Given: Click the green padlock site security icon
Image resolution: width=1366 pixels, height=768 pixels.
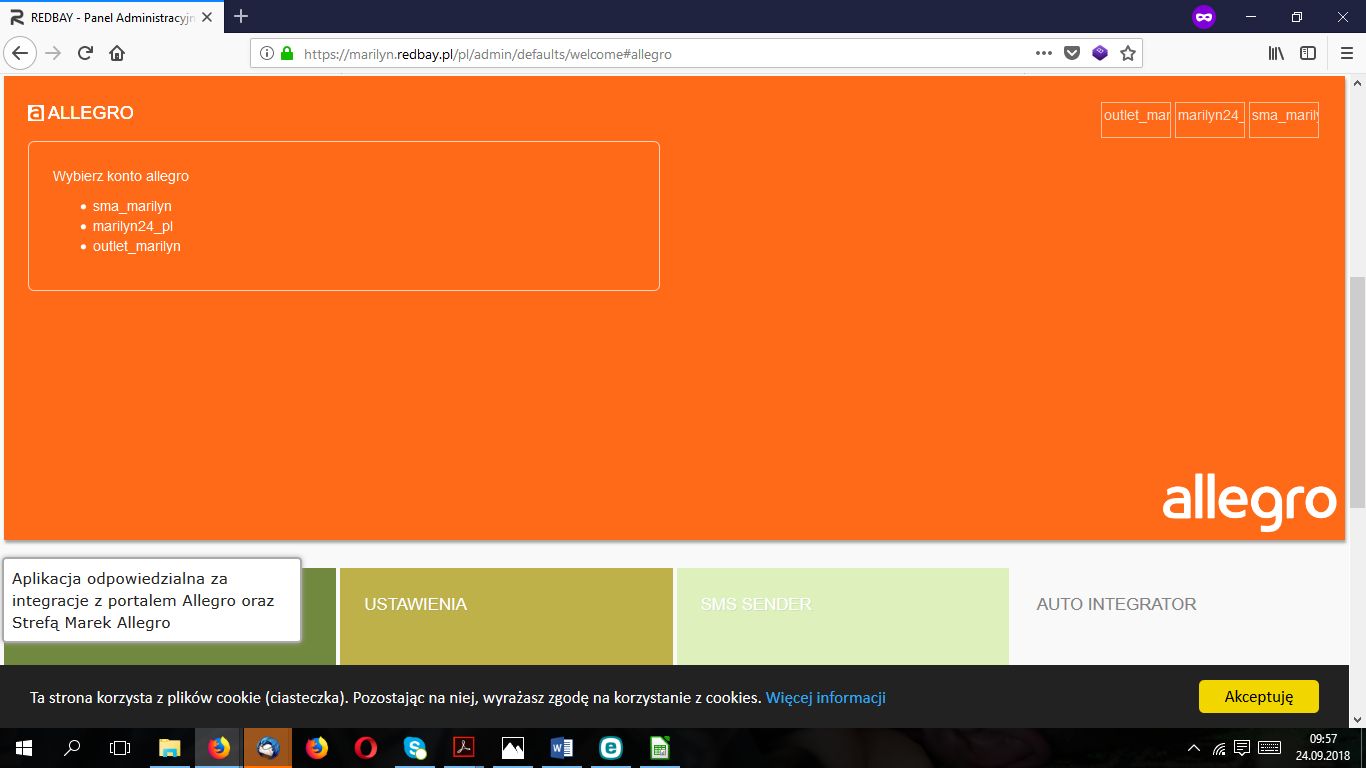Looking at the screenshot, I should tap(287, 54).
